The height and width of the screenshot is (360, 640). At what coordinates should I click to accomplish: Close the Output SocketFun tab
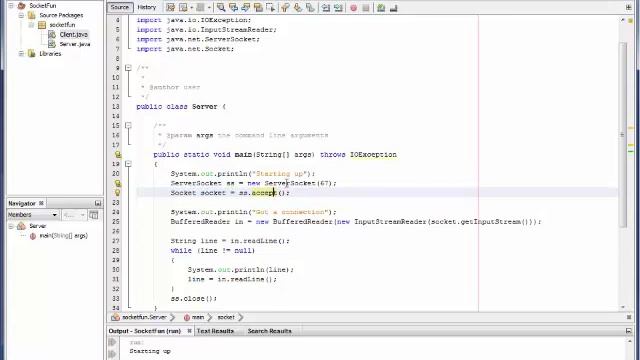[x=189, y=331]
